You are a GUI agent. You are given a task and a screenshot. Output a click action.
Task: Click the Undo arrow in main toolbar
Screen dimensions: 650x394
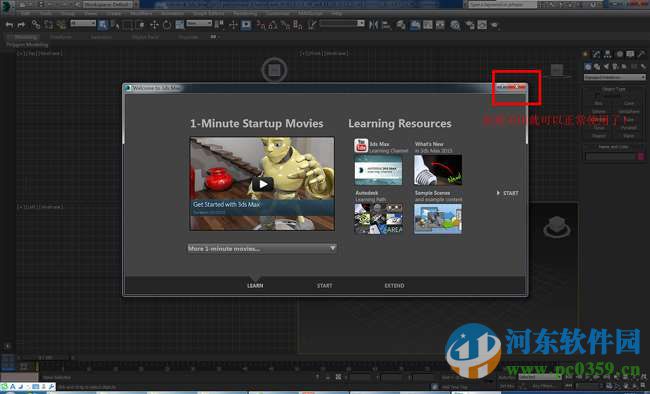9,25
